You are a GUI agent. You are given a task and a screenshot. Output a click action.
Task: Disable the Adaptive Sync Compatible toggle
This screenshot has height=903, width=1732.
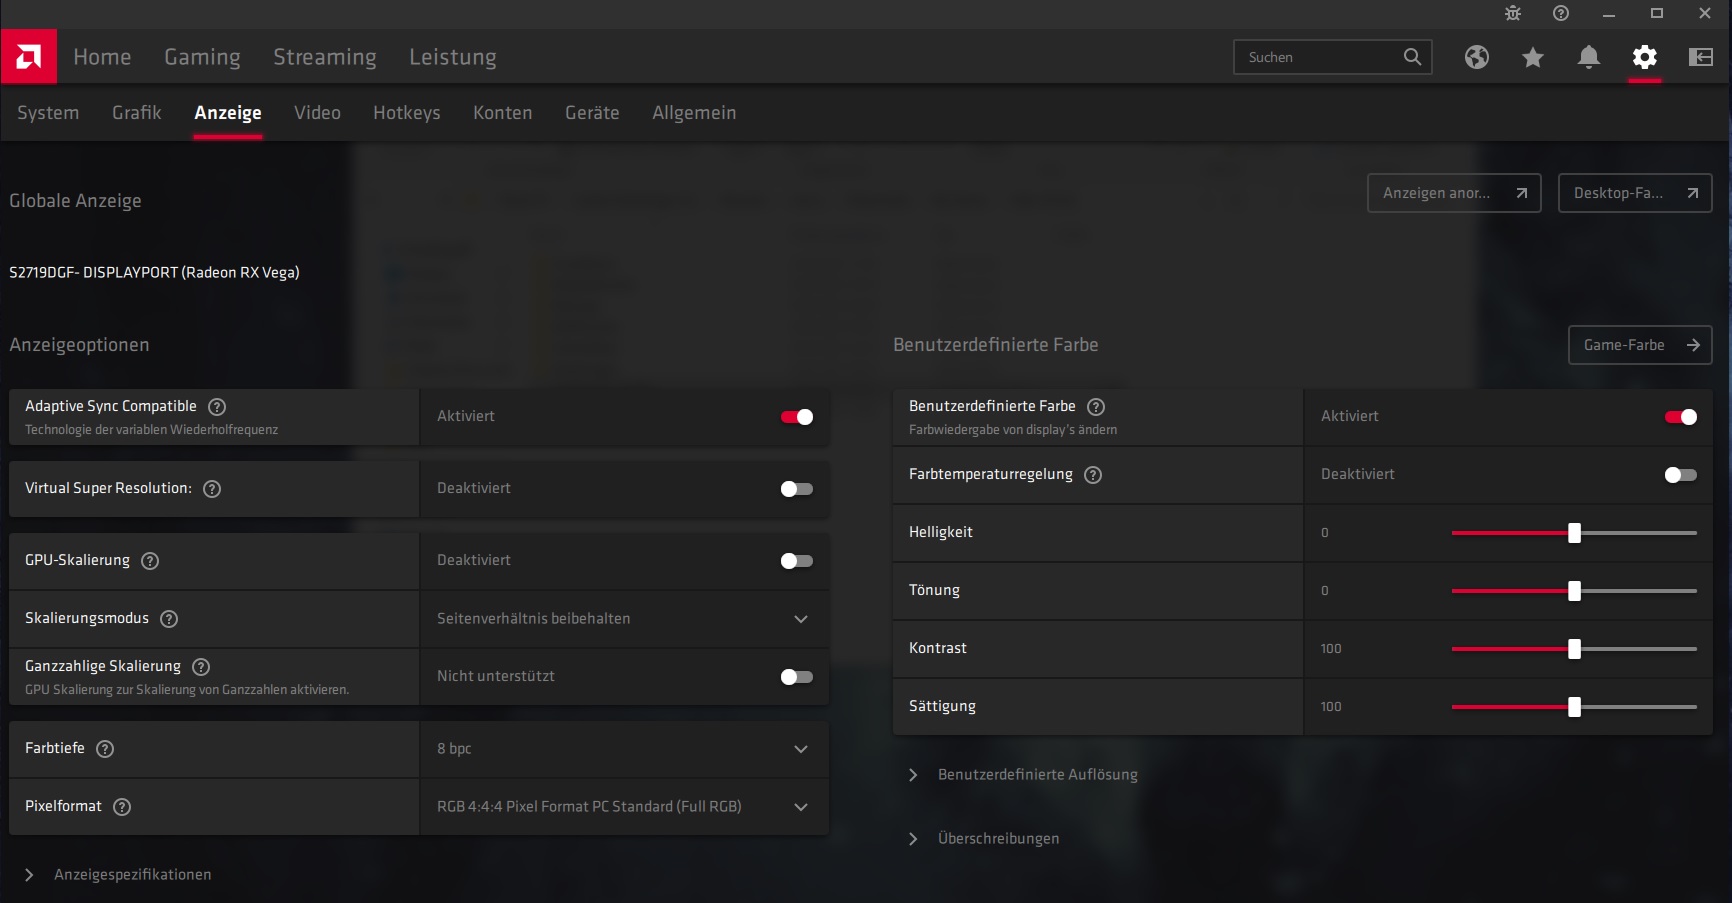click(x=797, y=417)
